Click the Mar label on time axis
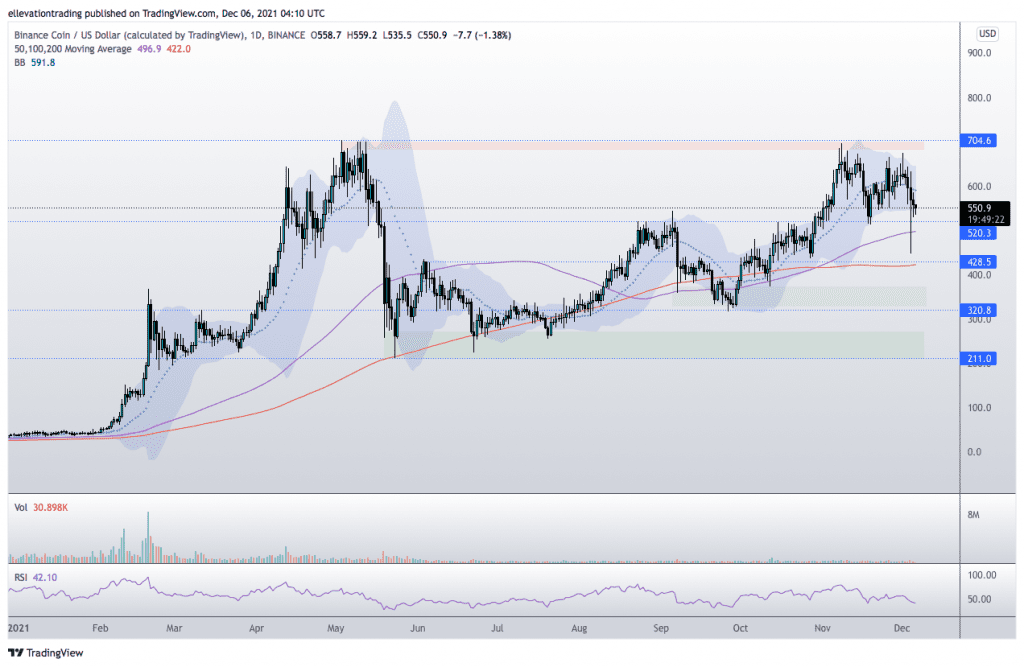Viewport: 1024px width, 667px height. [x=174, y=628]
